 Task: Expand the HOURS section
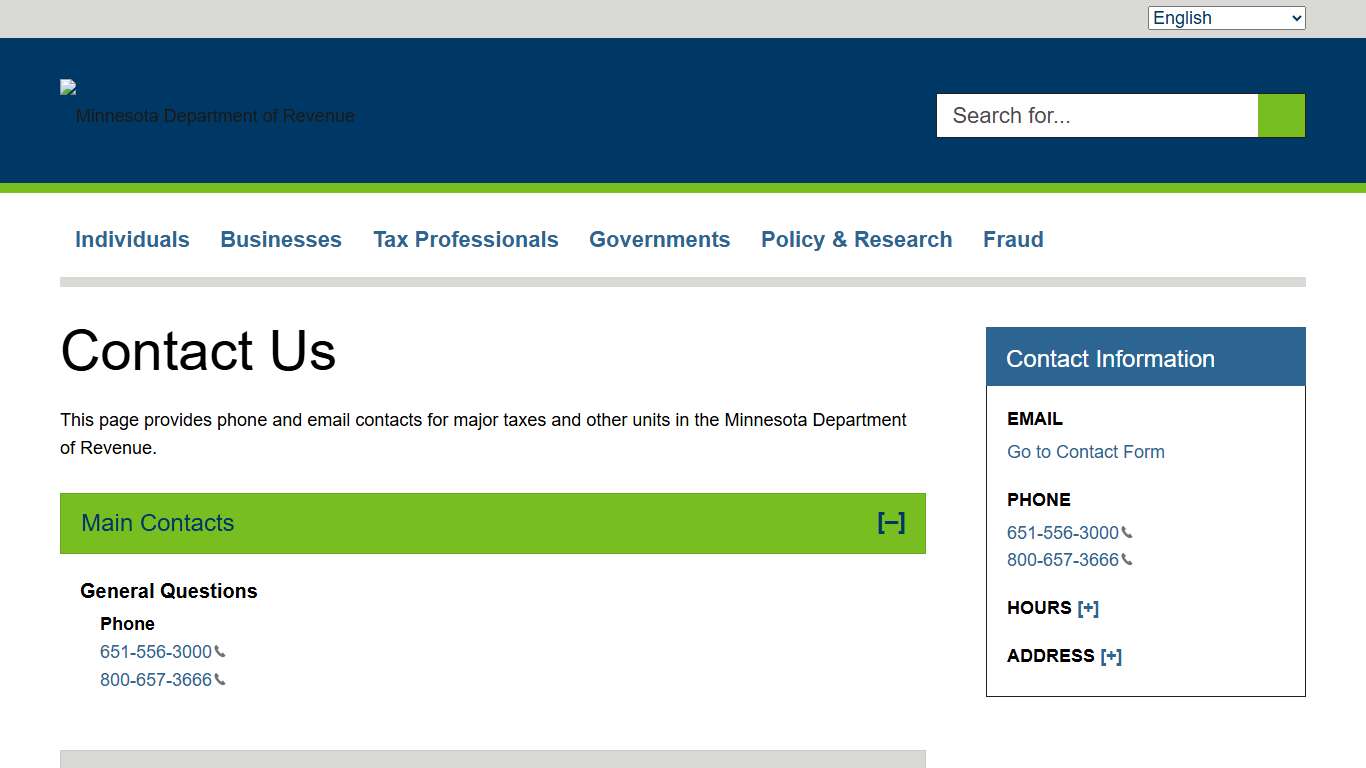[x=1089, y=607]
